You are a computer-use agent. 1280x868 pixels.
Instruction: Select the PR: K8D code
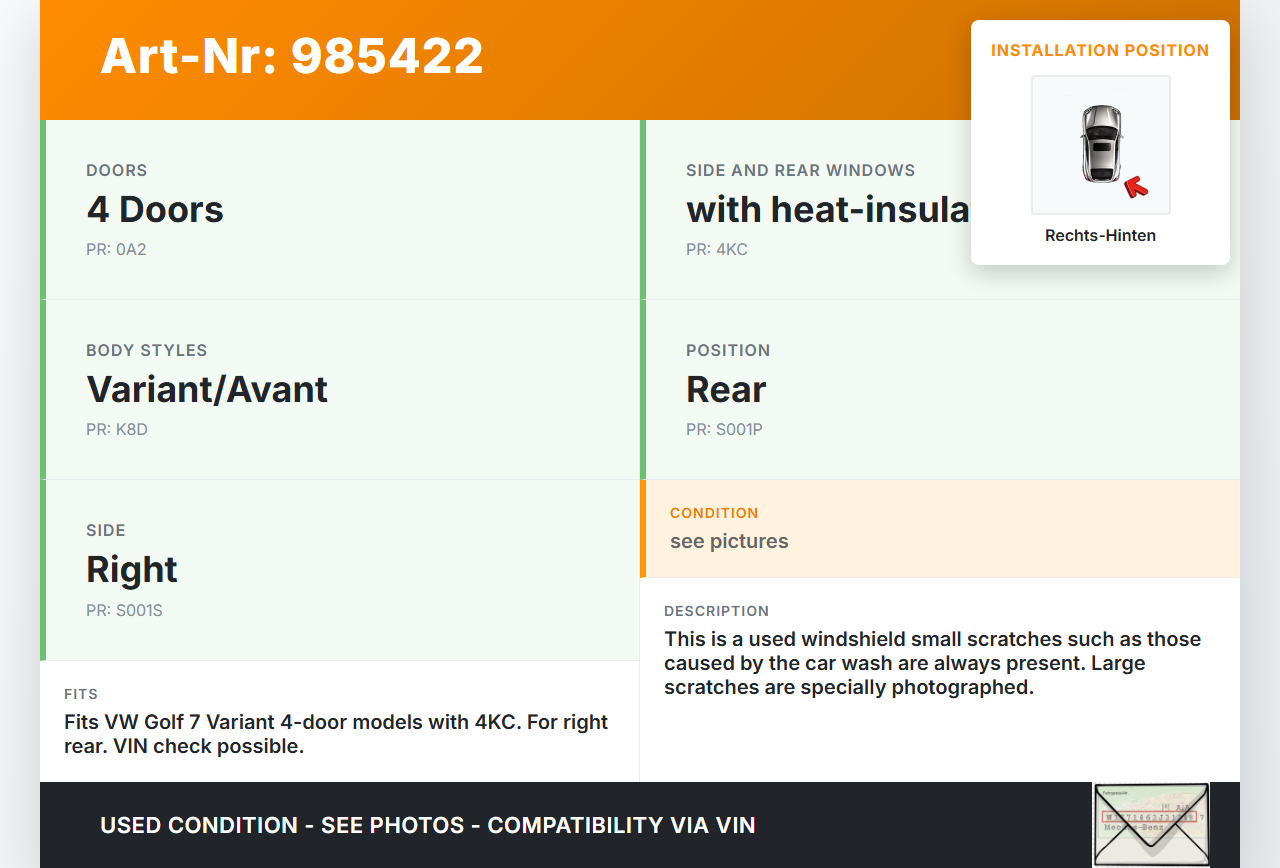(117, 429)
